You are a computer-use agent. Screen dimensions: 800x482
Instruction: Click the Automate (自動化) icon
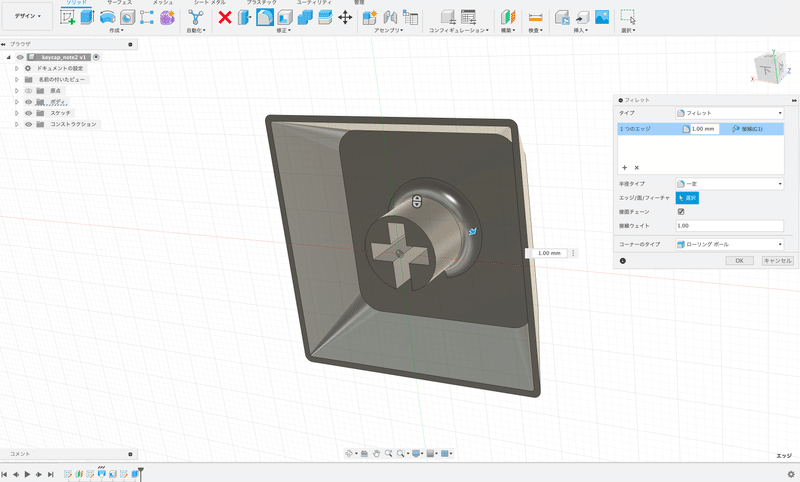coord(196,17)
